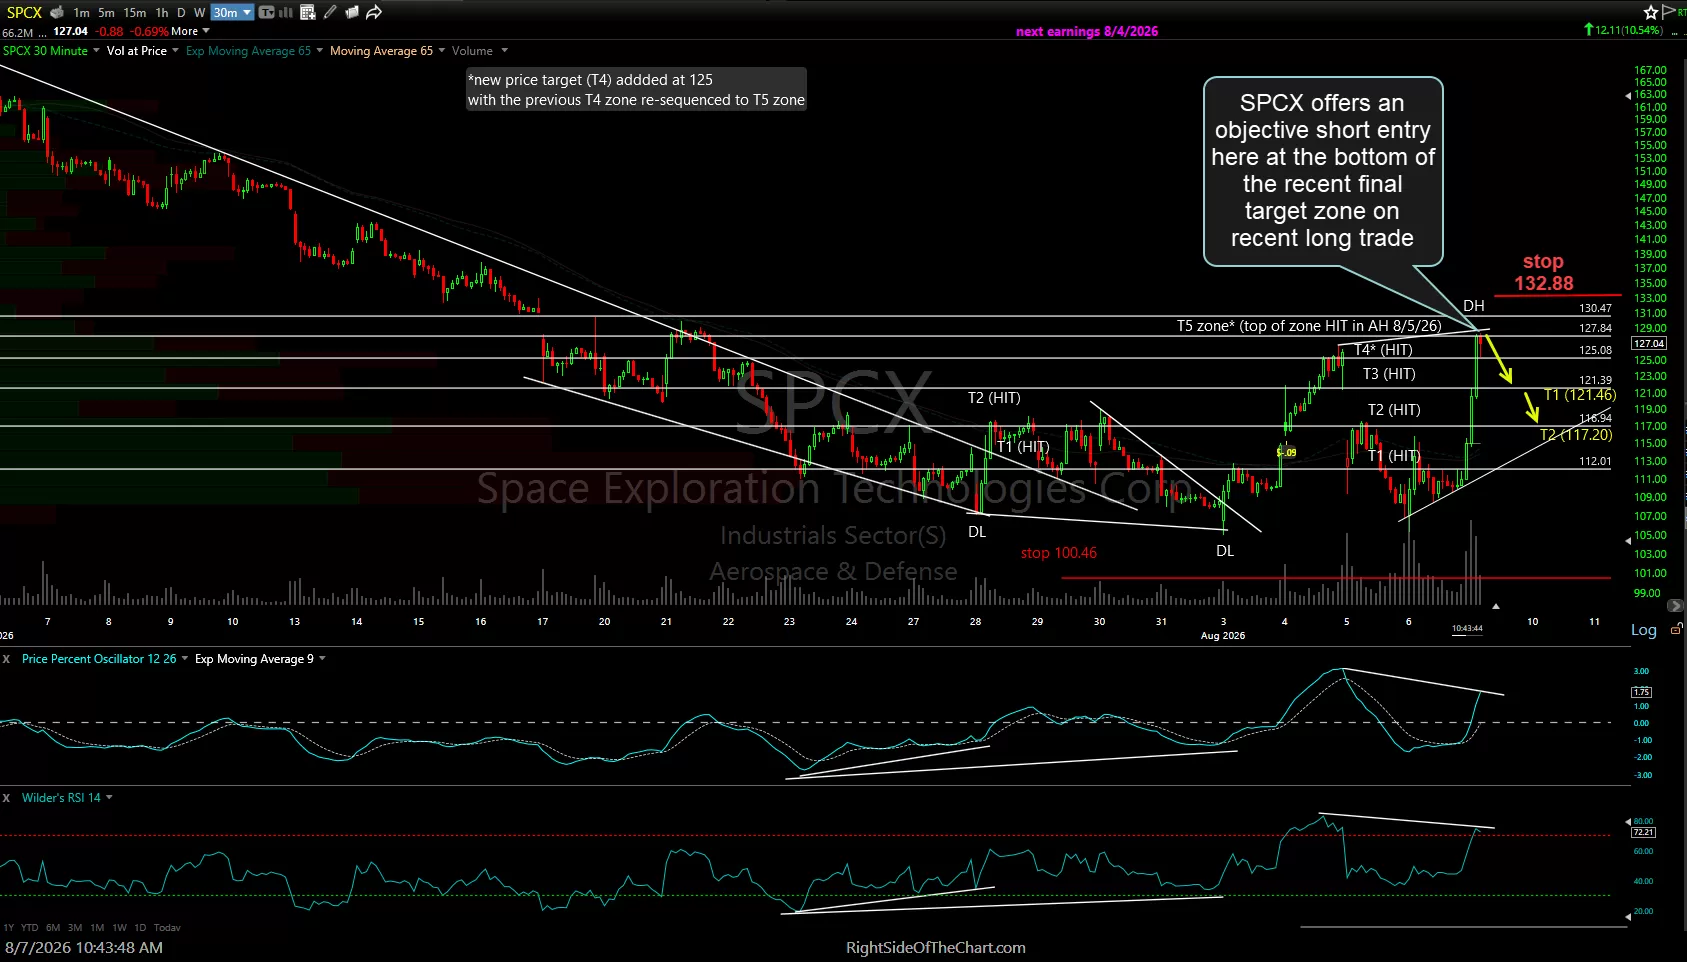Click the -0.69% percent change value
The image size is (1687, 962).
pos(149,31)
